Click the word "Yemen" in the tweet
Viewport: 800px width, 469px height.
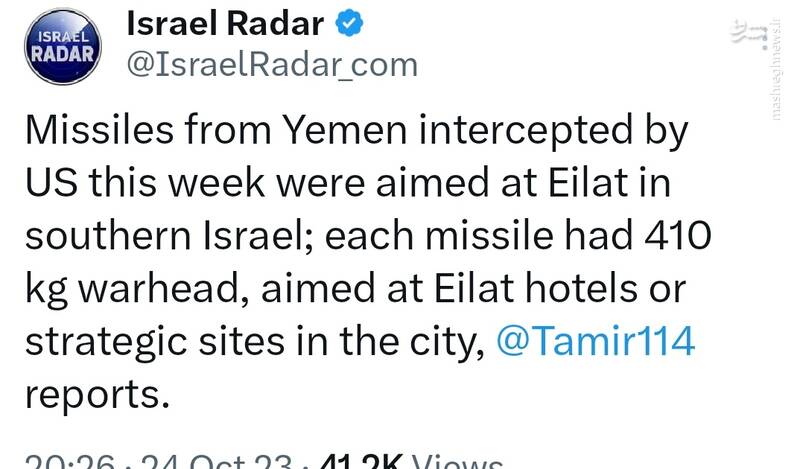(322, 132)
